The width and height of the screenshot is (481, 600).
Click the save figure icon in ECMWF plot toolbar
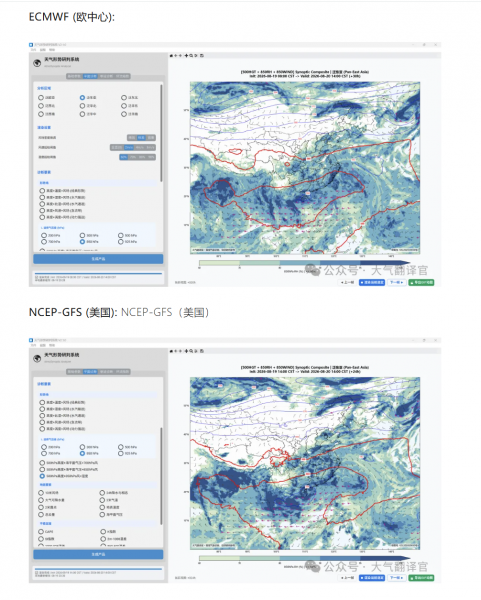[202, 55]
